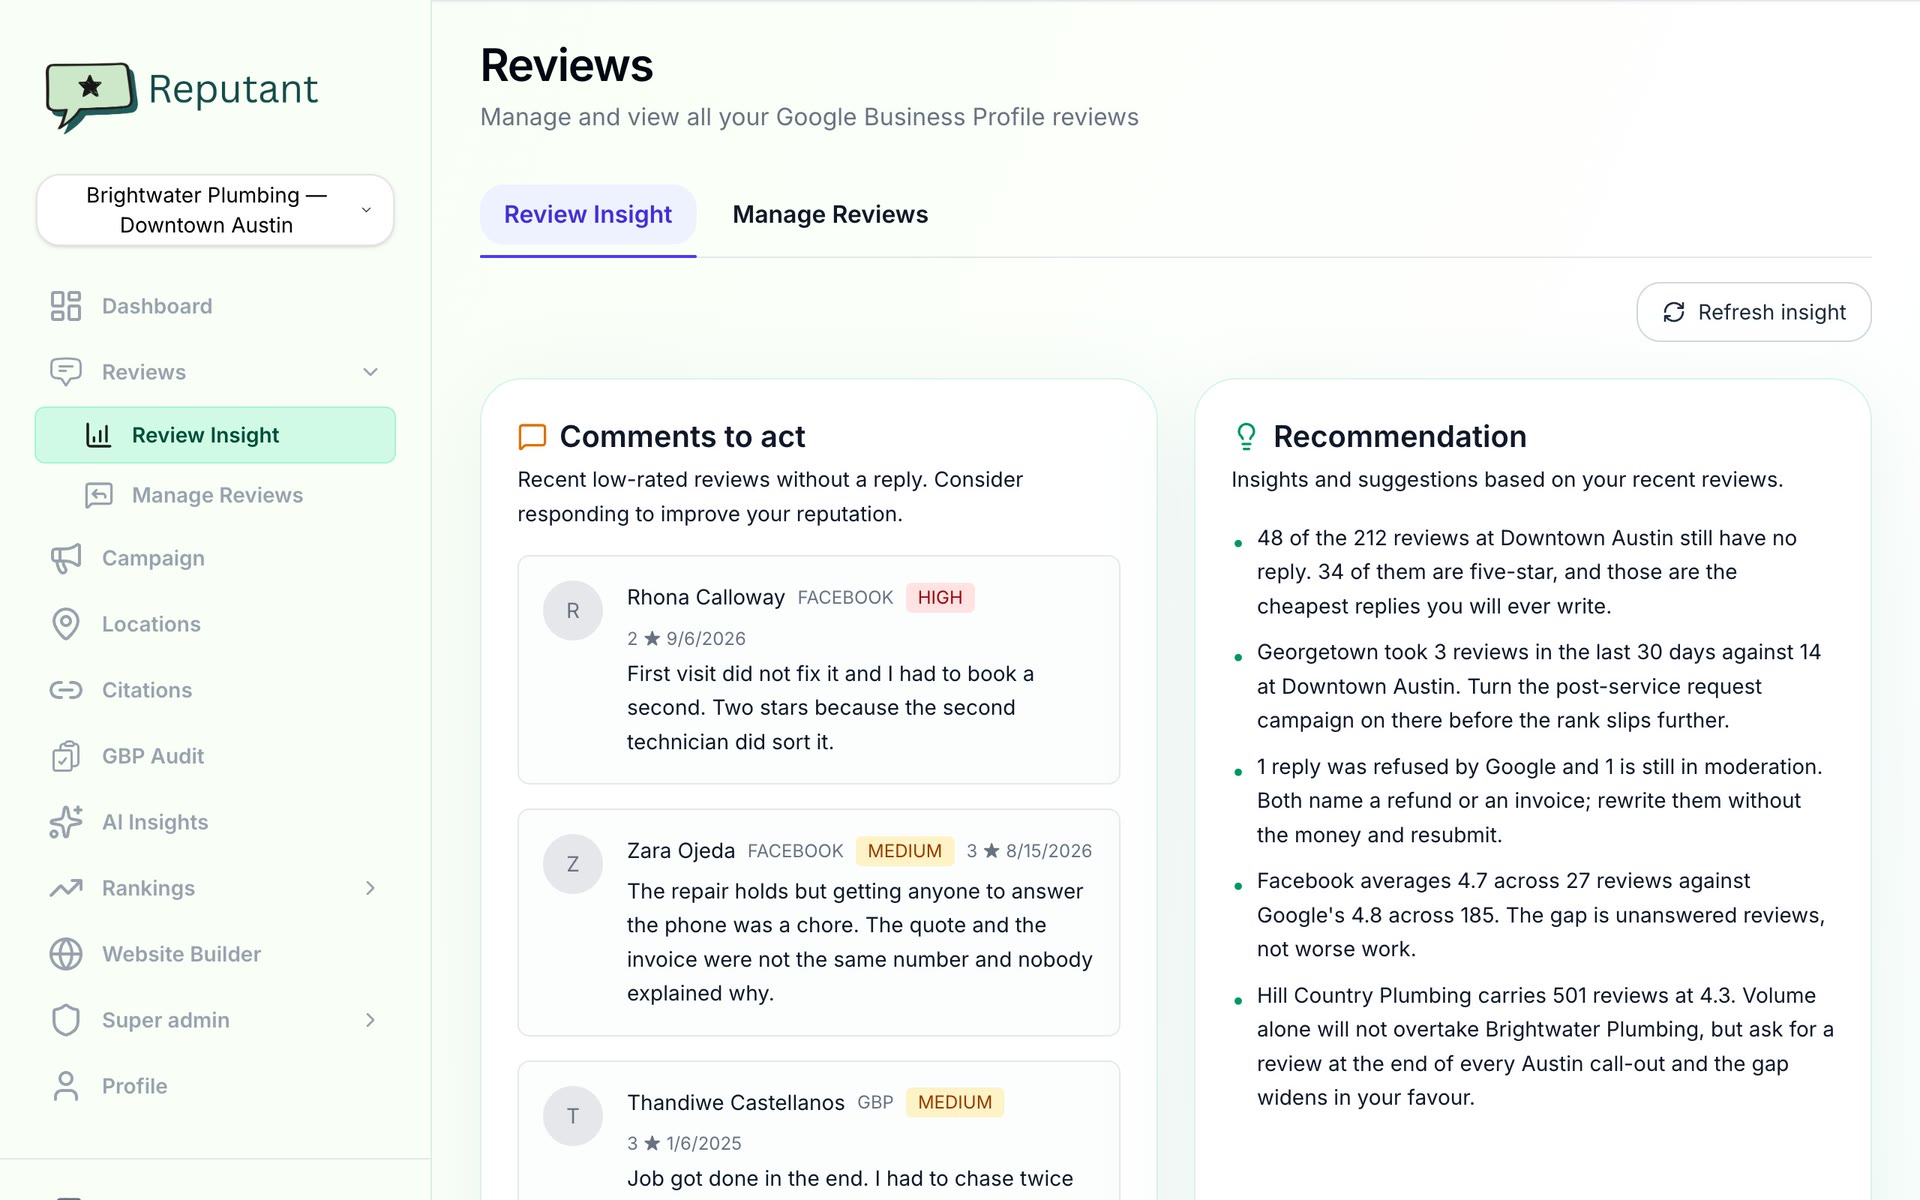Click the Website Builder globe icon

66,954
